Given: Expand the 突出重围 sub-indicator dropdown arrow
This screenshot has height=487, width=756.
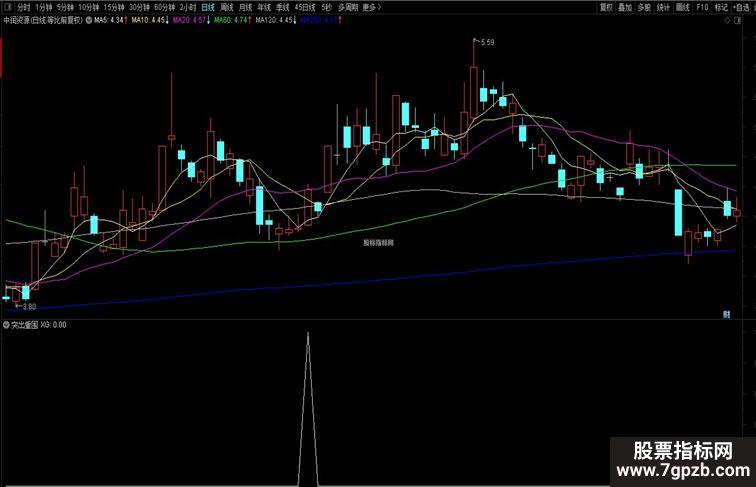Looking at the screenshot, I should pyautogui.click(x=6, y=325).
